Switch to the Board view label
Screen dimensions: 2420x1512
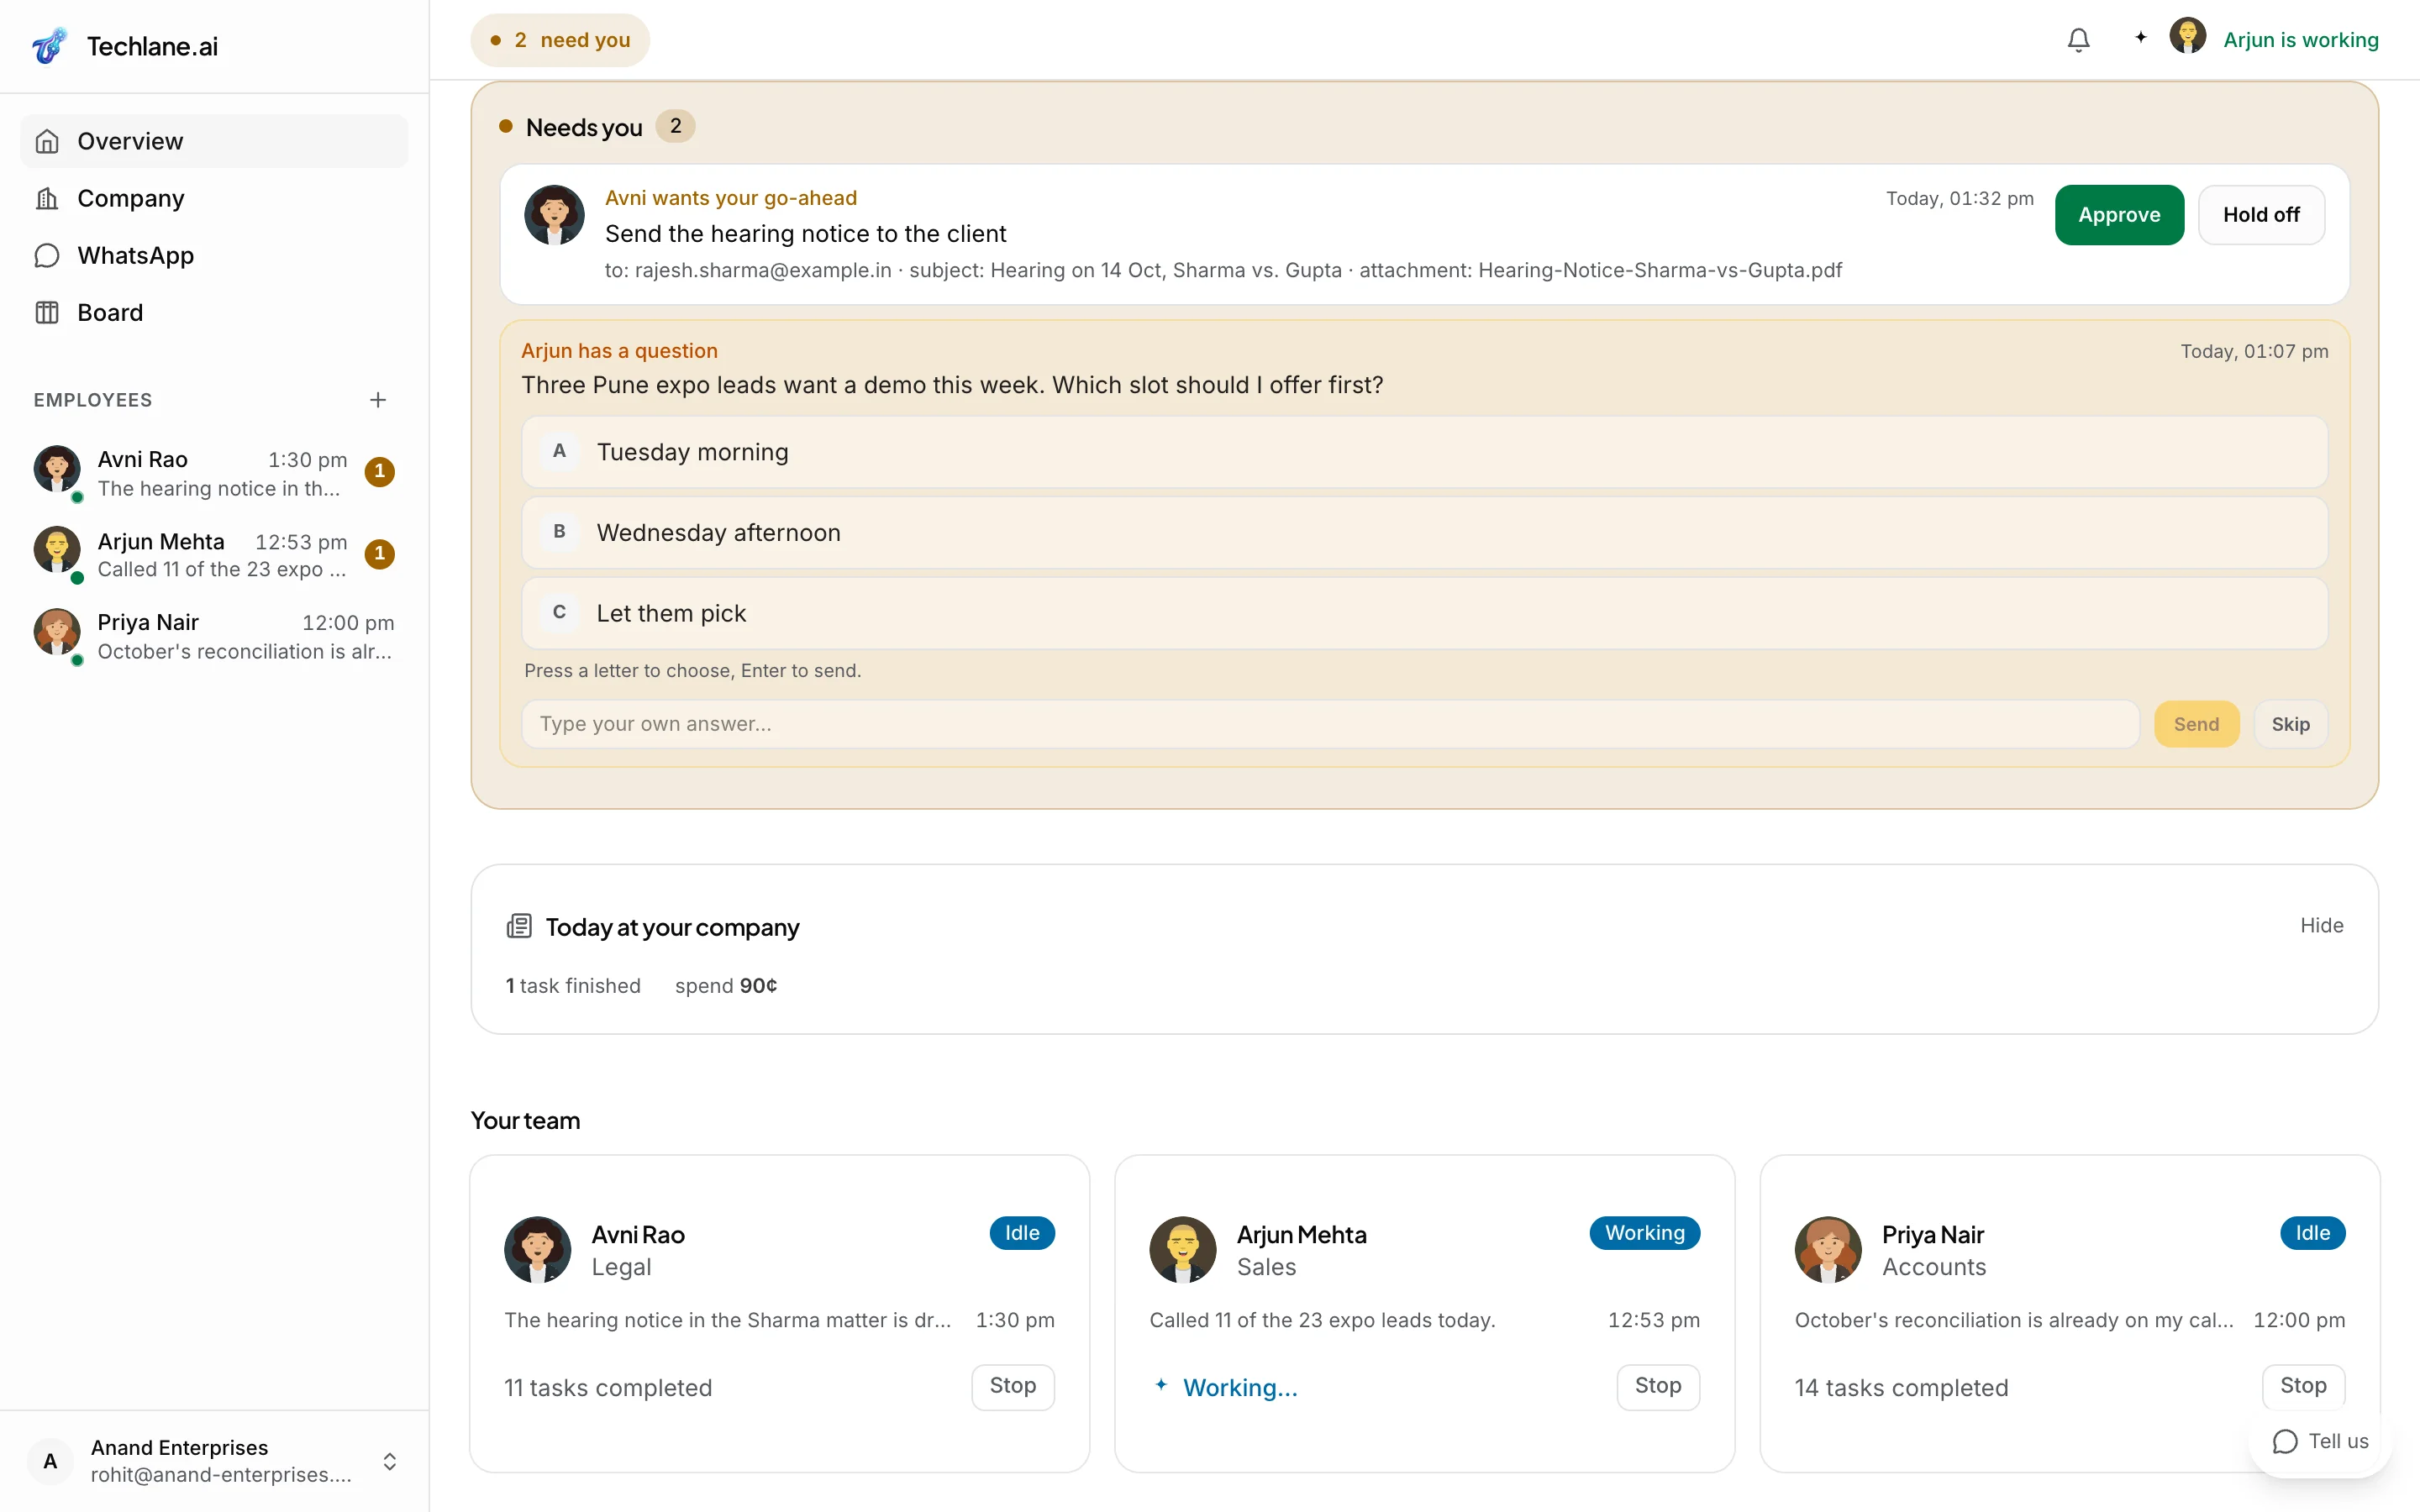(110, 312)
